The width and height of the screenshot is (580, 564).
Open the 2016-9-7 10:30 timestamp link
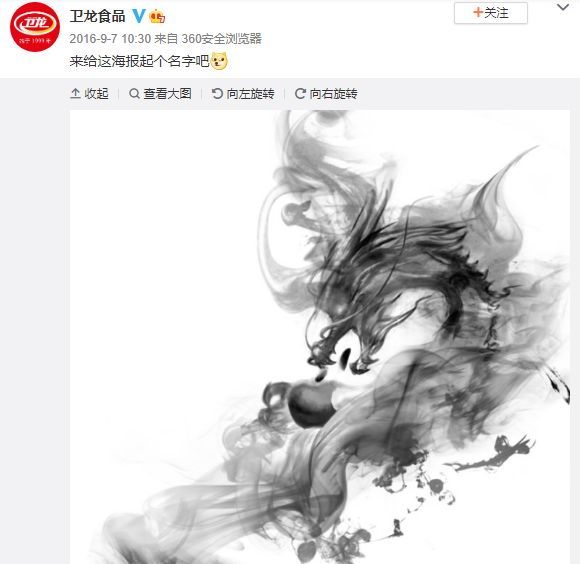click(110, 38)
